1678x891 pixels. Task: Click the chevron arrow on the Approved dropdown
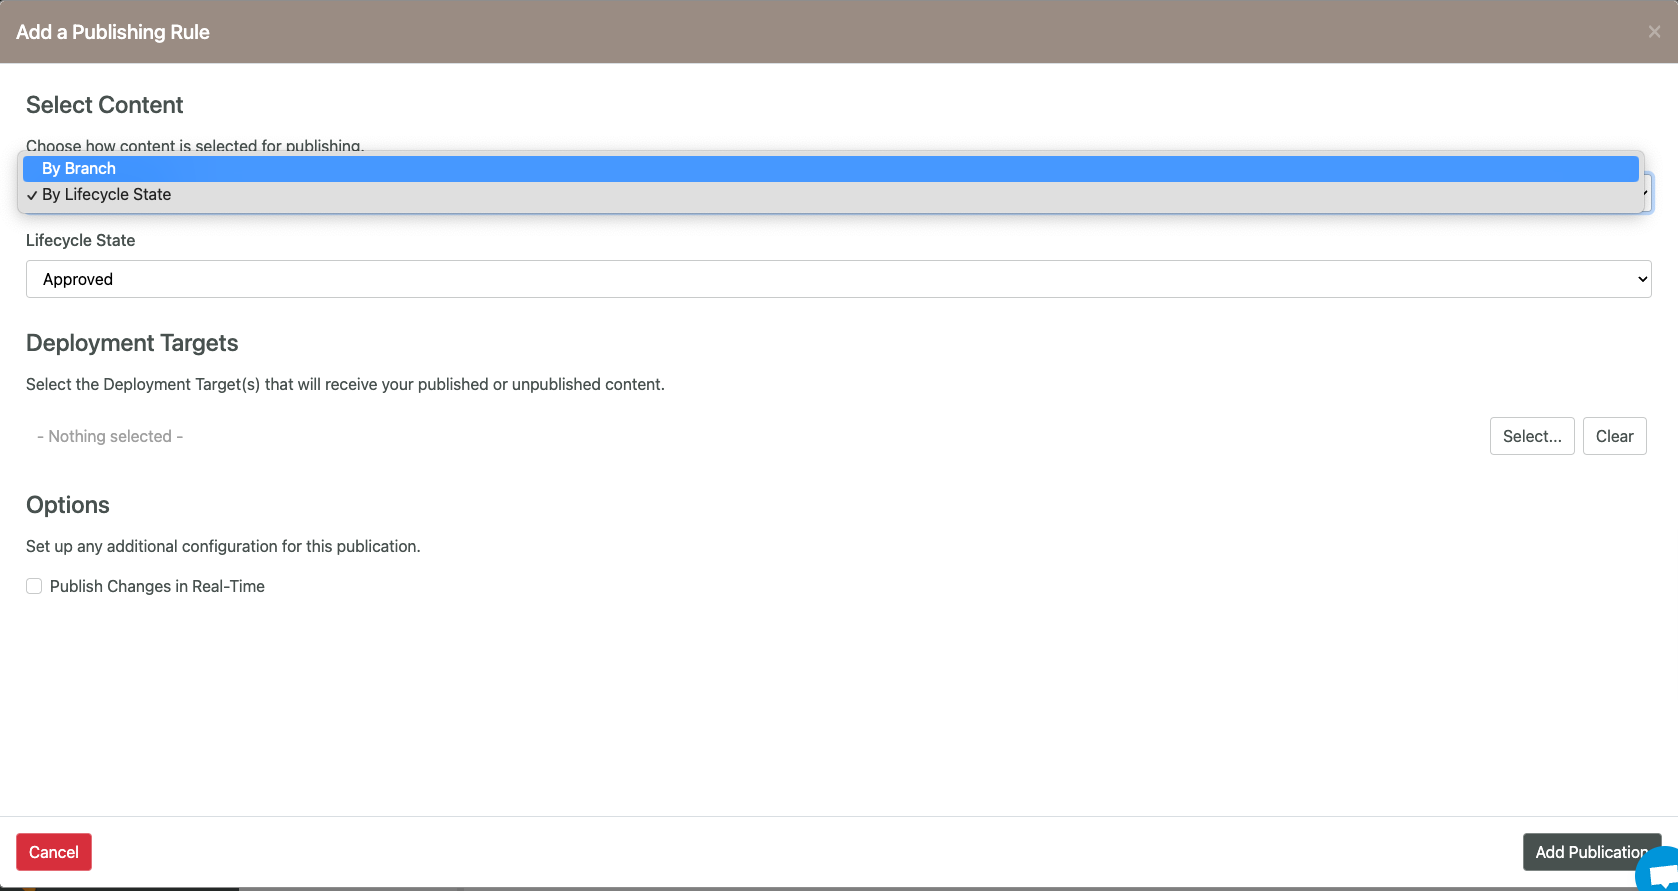[x=1641, y=279]
